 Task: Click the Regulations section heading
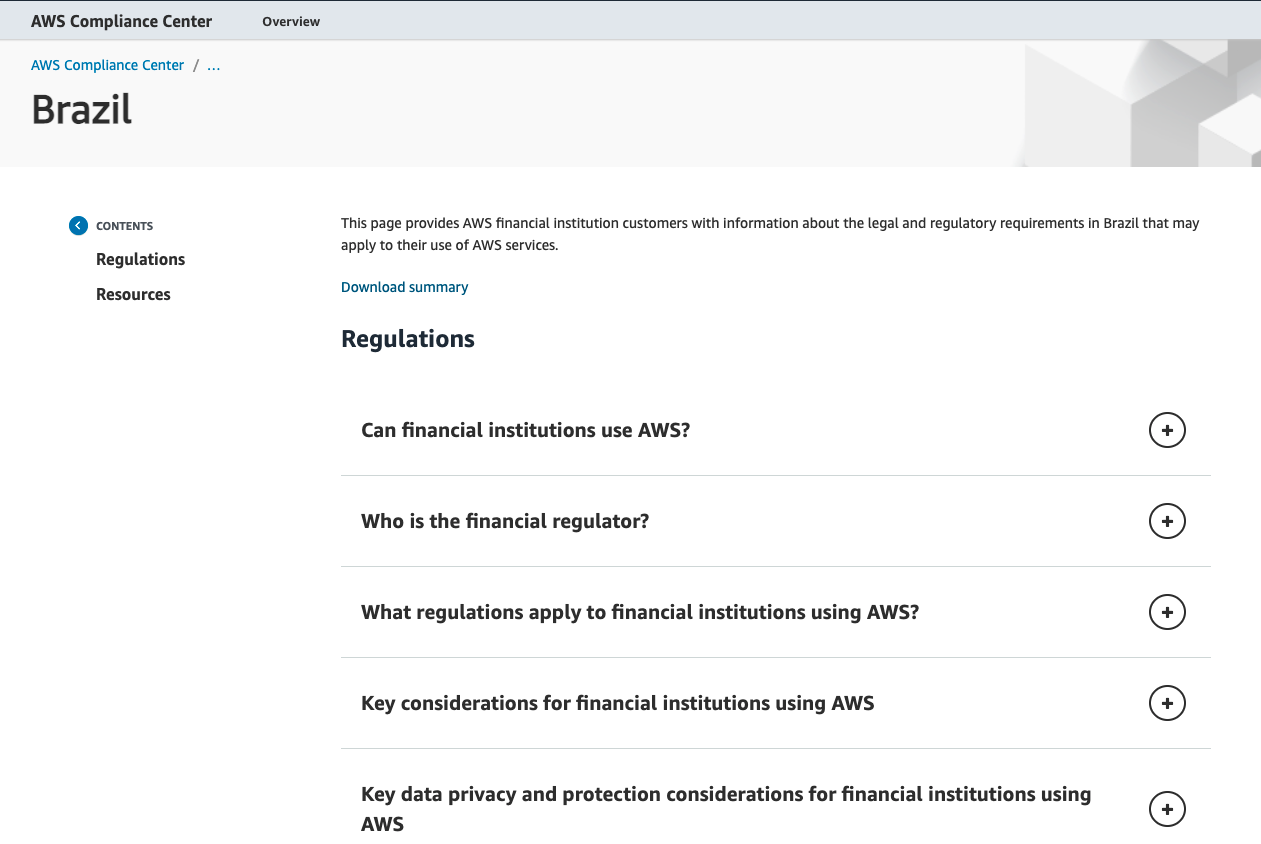(408, 339)
